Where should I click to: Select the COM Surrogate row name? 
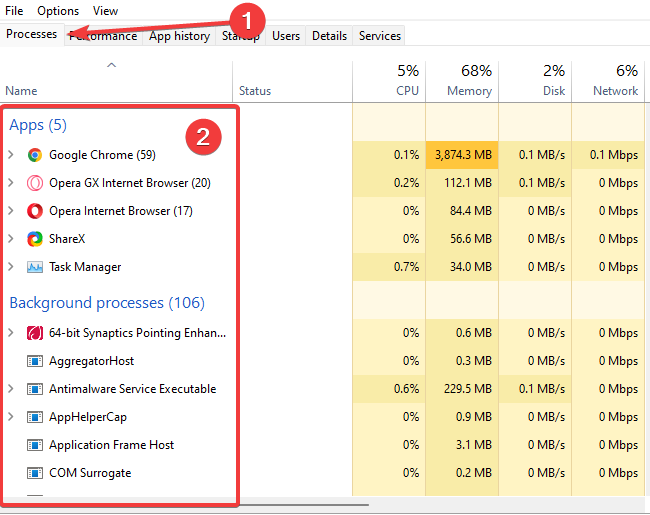90,473
